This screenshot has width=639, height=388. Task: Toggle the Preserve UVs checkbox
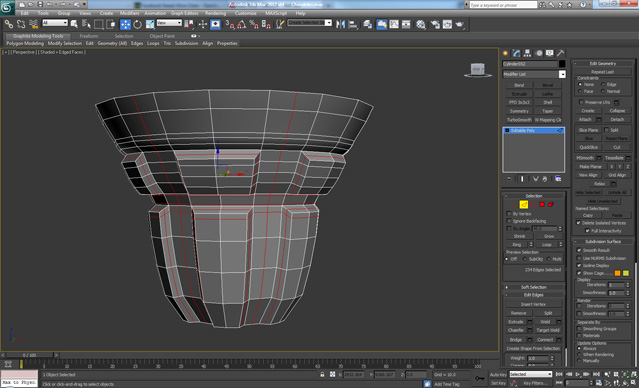[x=581, y=102]
